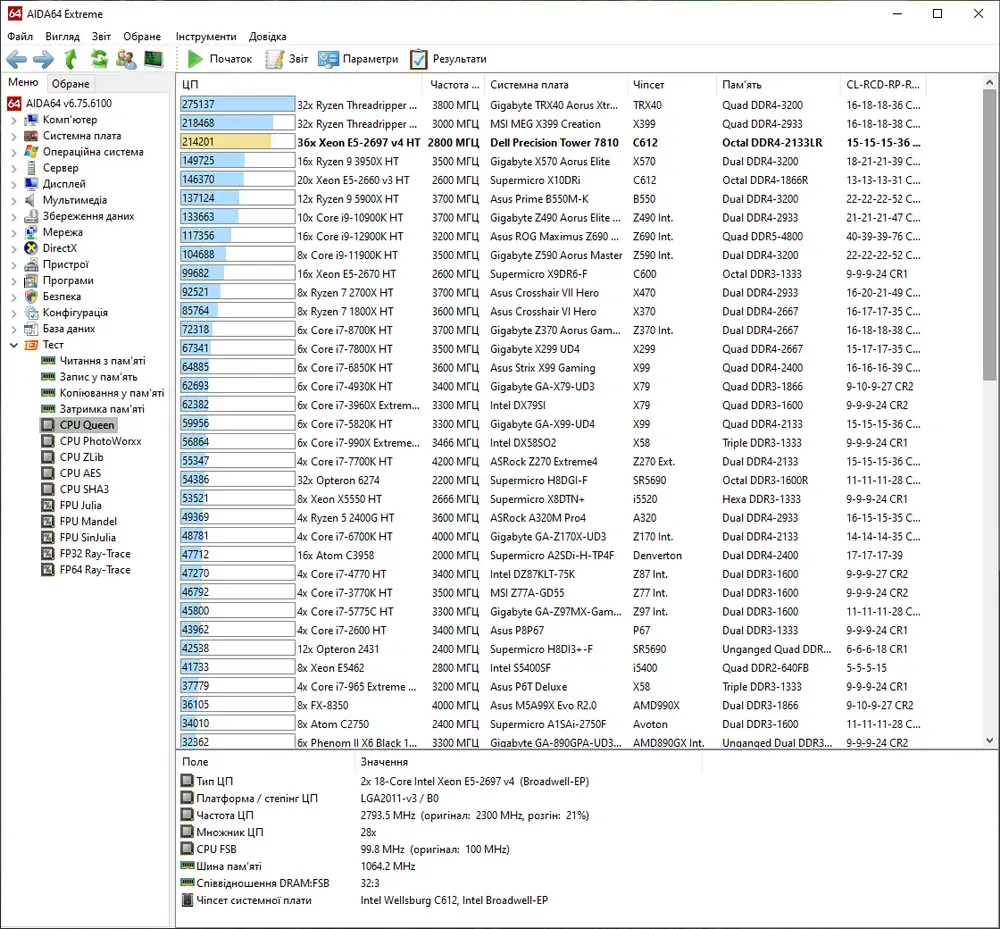Expand the Мережа tree node
This screenshot has height=929, width=1000.
(14, 232)
